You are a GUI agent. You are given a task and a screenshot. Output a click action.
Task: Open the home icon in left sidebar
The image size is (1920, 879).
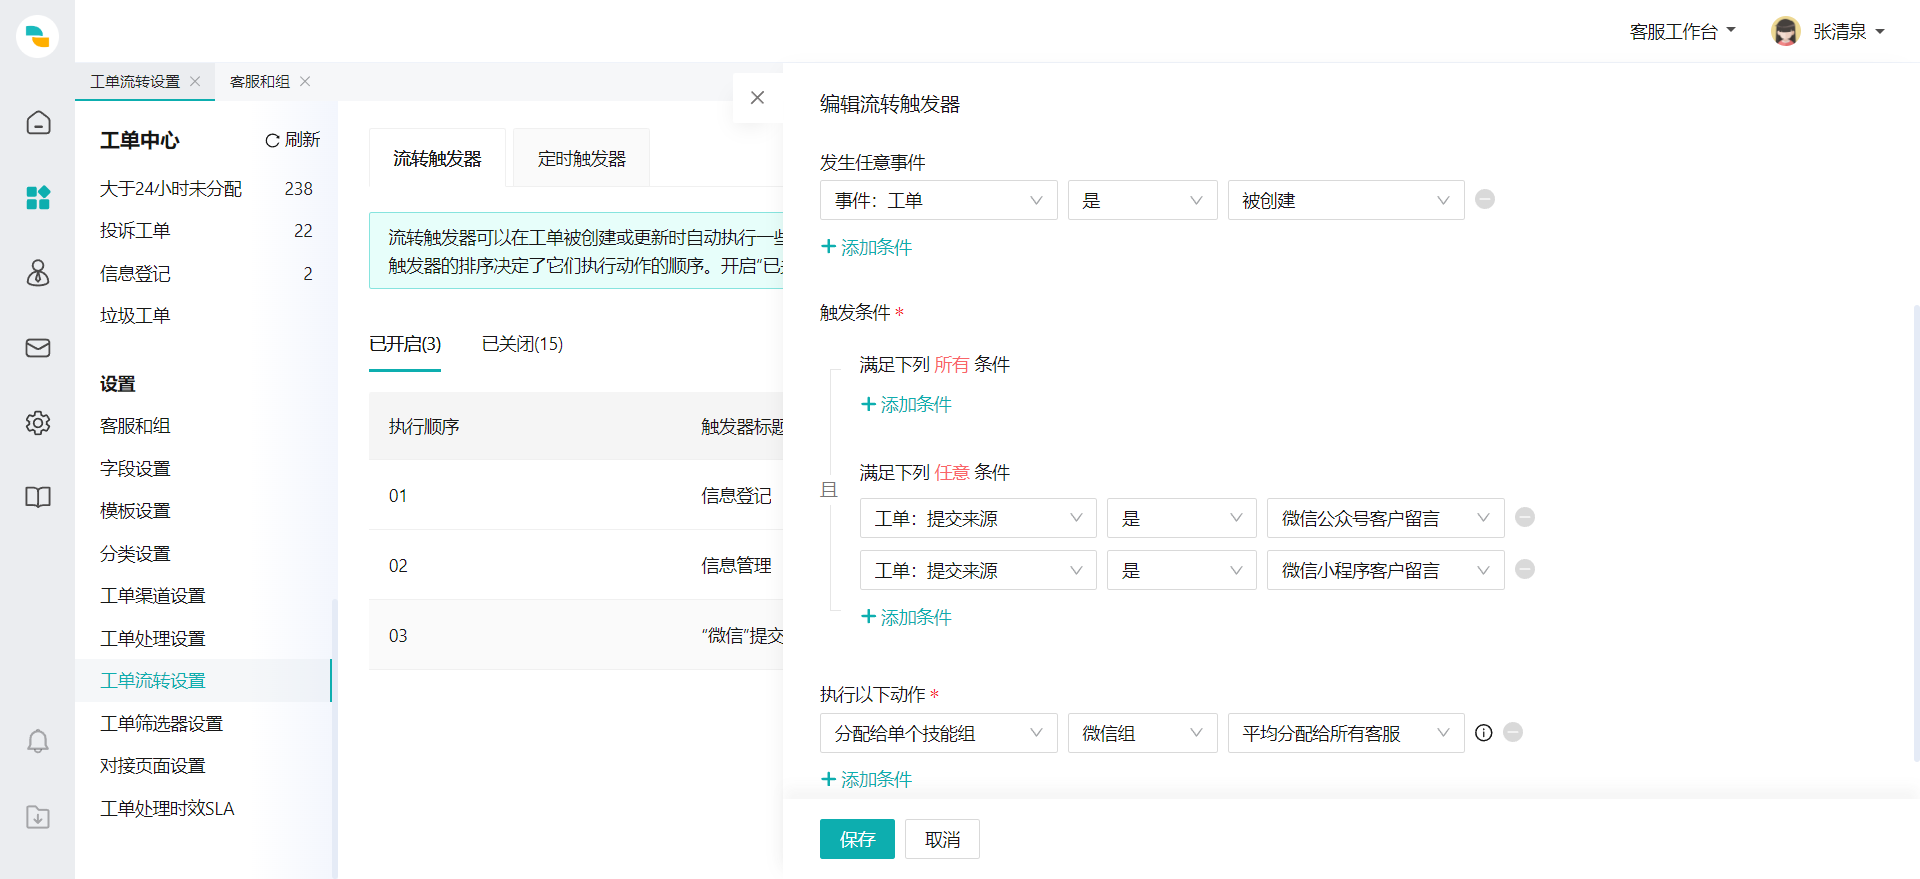[x=38, y=123]
